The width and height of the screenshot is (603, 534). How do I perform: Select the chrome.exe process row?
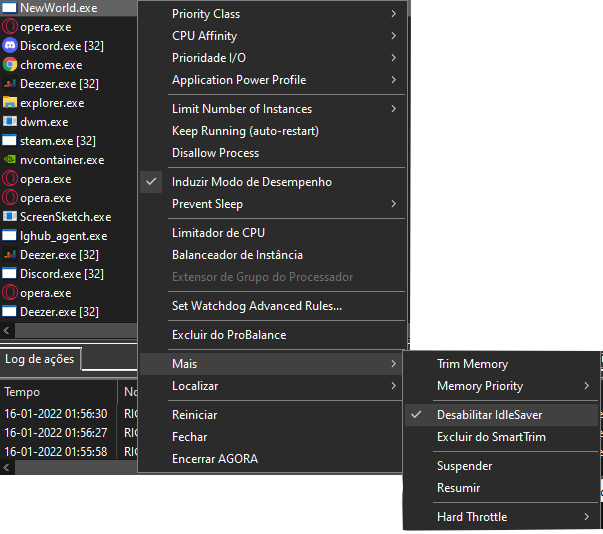pyautogui.click(x=68, y=65)
